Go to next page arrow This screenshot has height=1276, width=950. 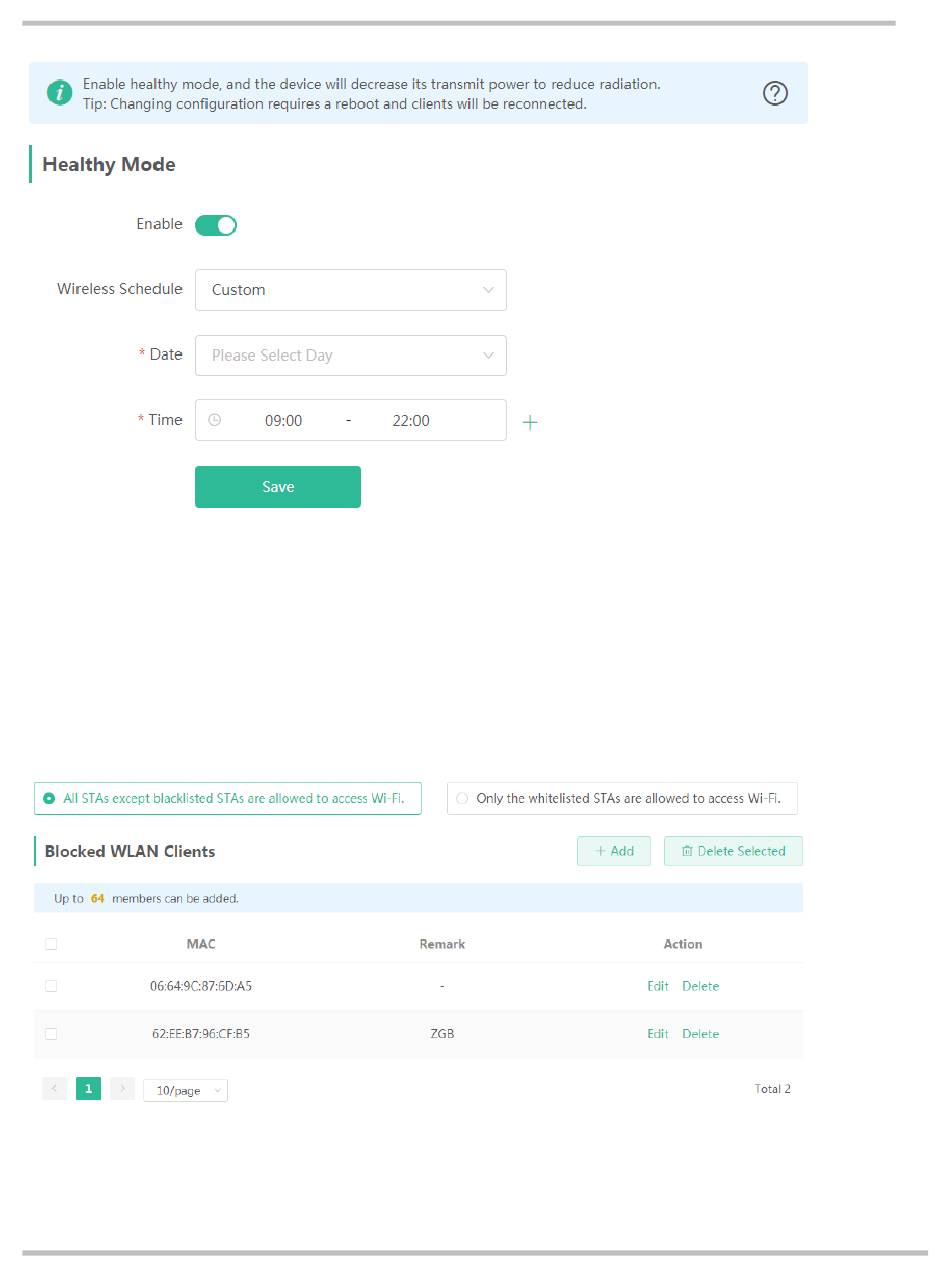click(x=122, y=1088)
